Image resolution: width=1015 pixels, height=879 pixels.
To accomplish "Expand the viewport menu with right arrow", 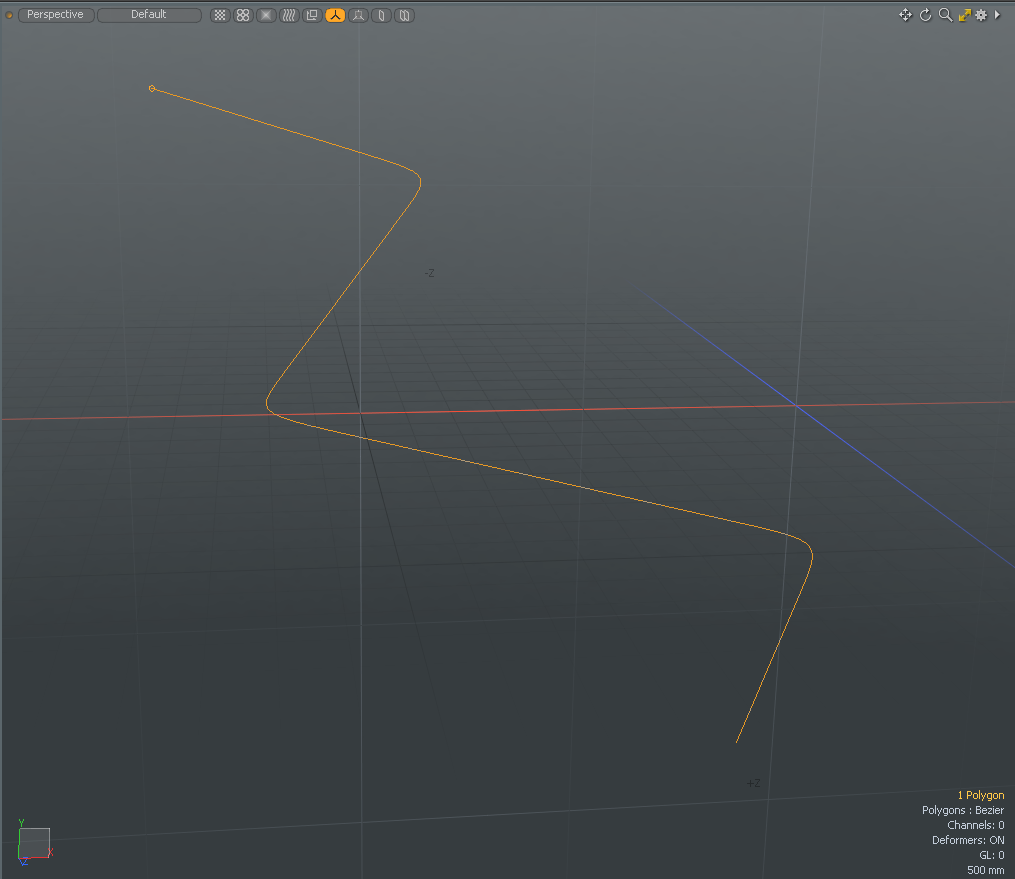I will click(997, 15).
